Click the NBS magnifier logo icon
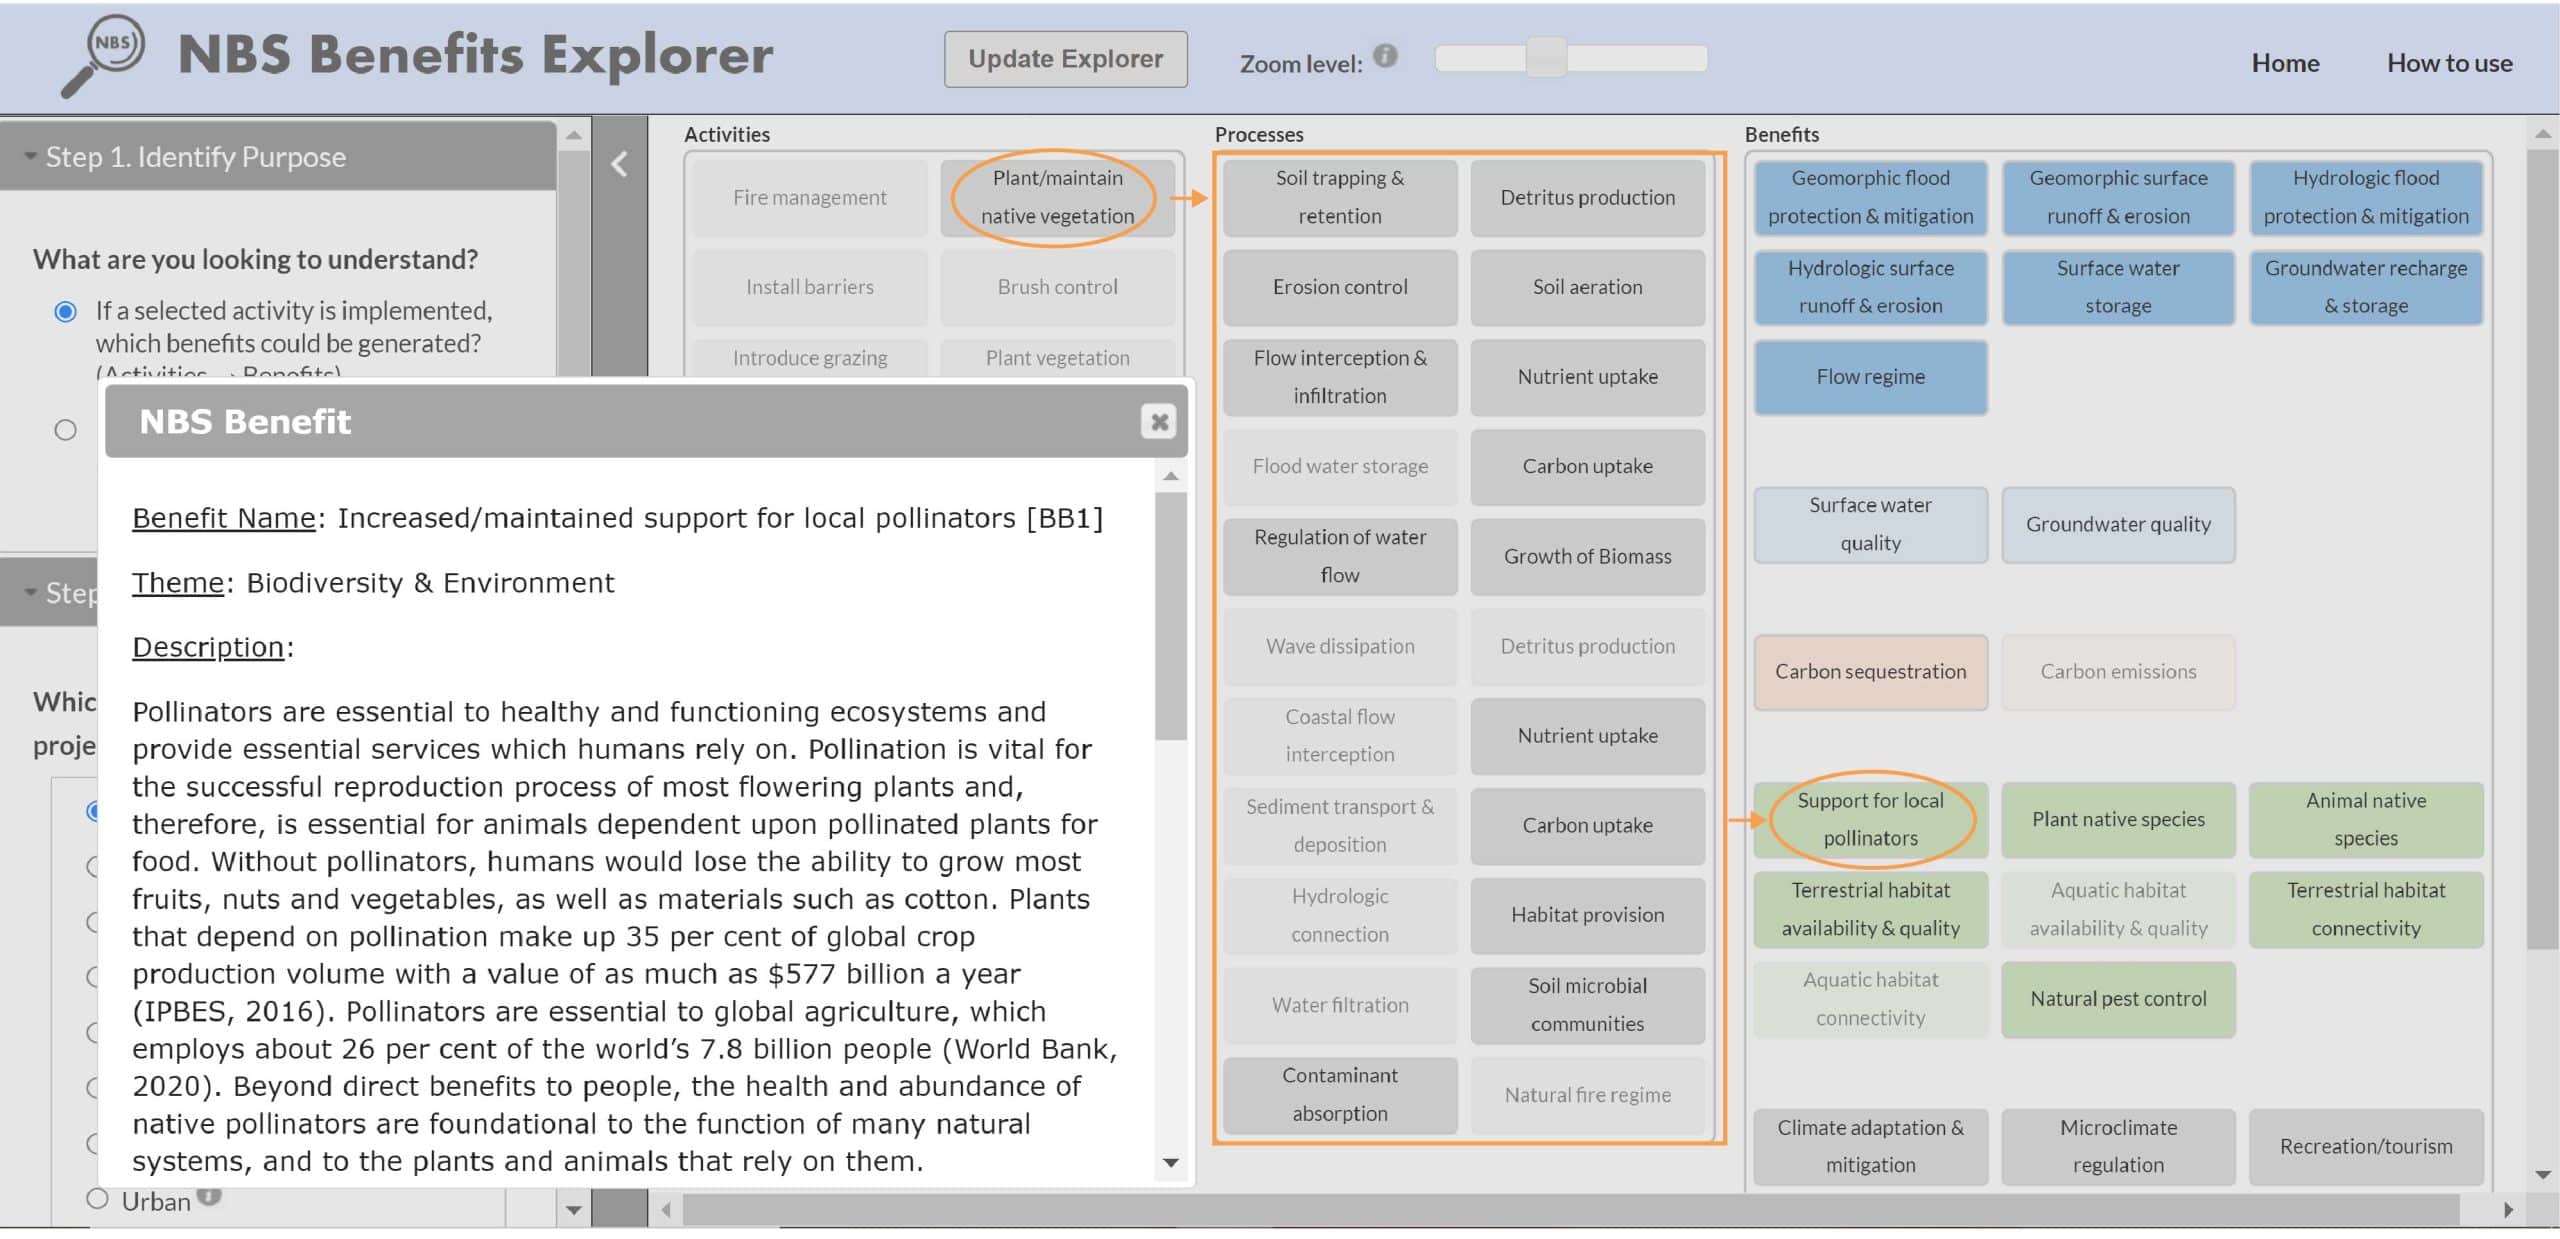 click(x=103, y=56)
